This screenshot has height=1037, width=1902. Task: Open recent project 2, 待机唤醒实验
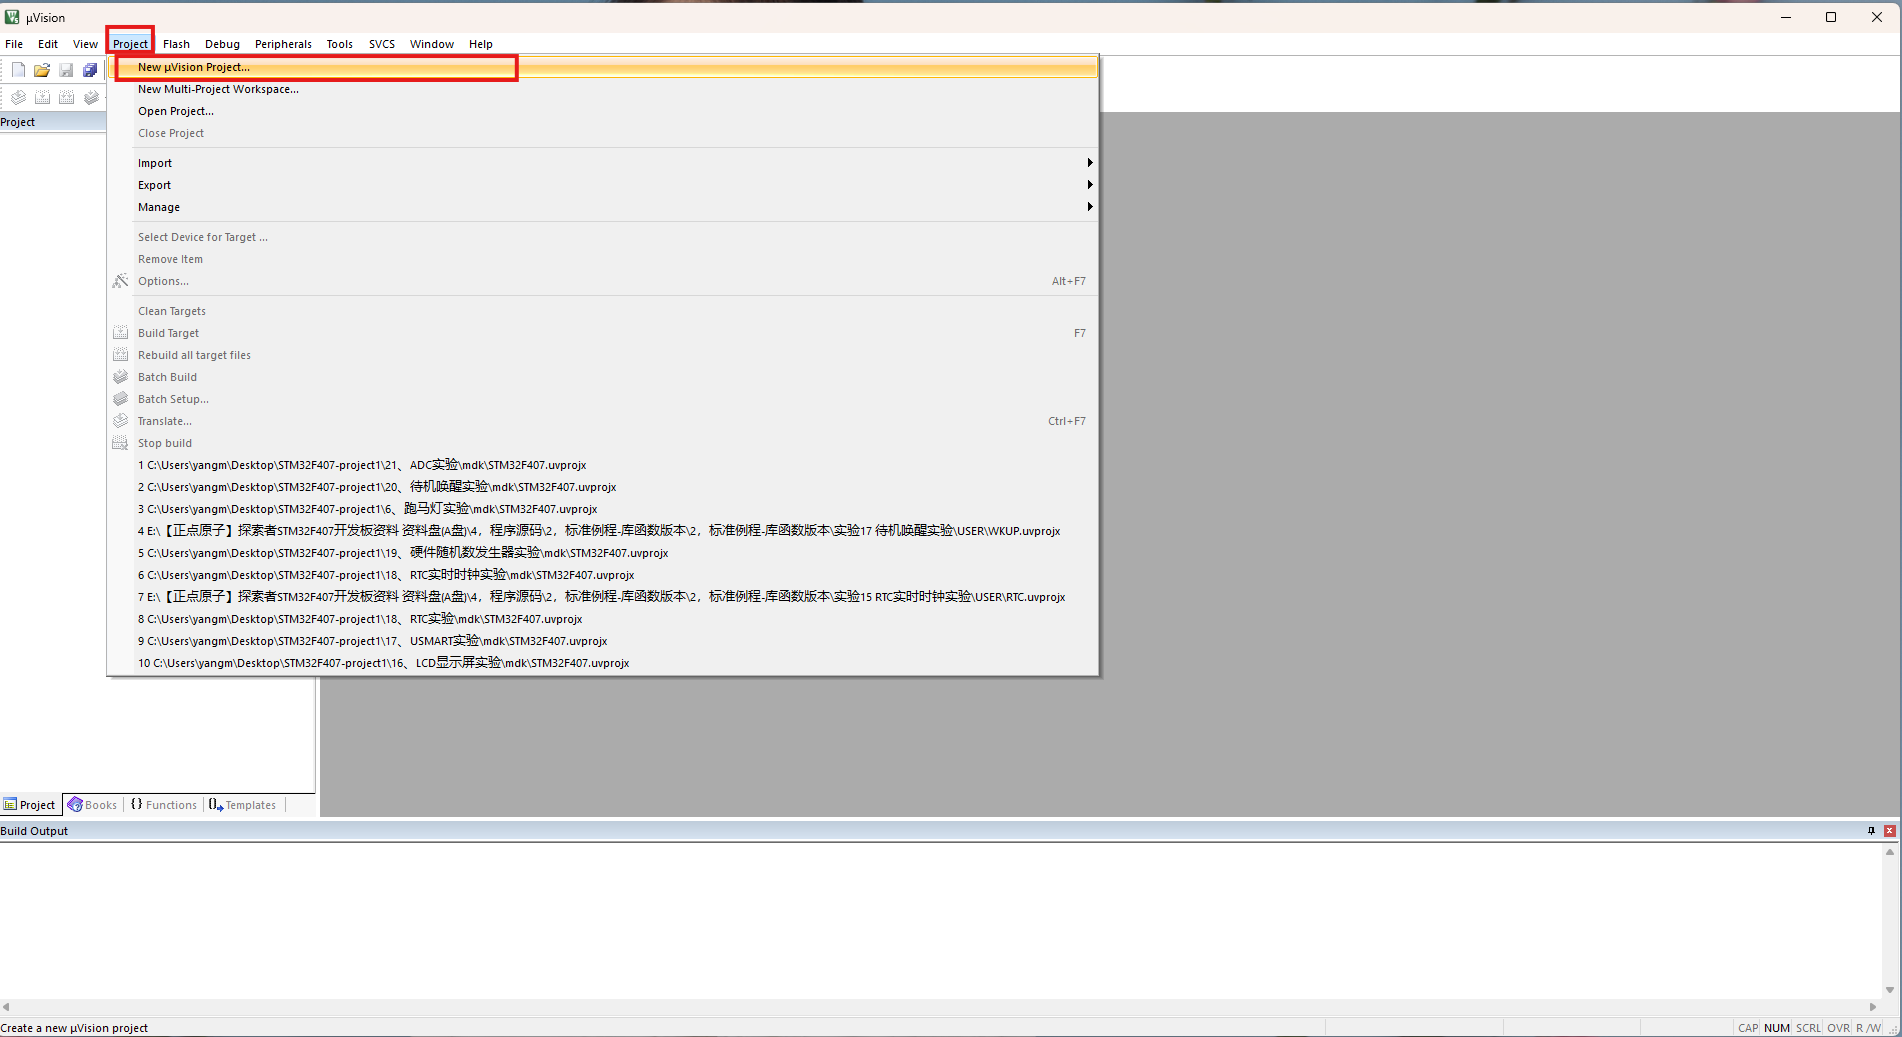click(603, 487)
